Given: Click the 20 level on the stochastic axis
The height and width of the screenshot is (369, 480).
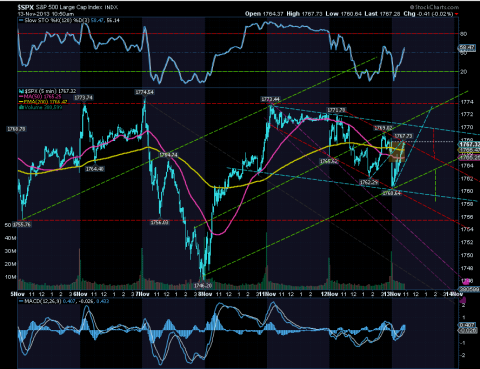Looking at the screenshot, I should pyautogui.click(x=463, y=71).
